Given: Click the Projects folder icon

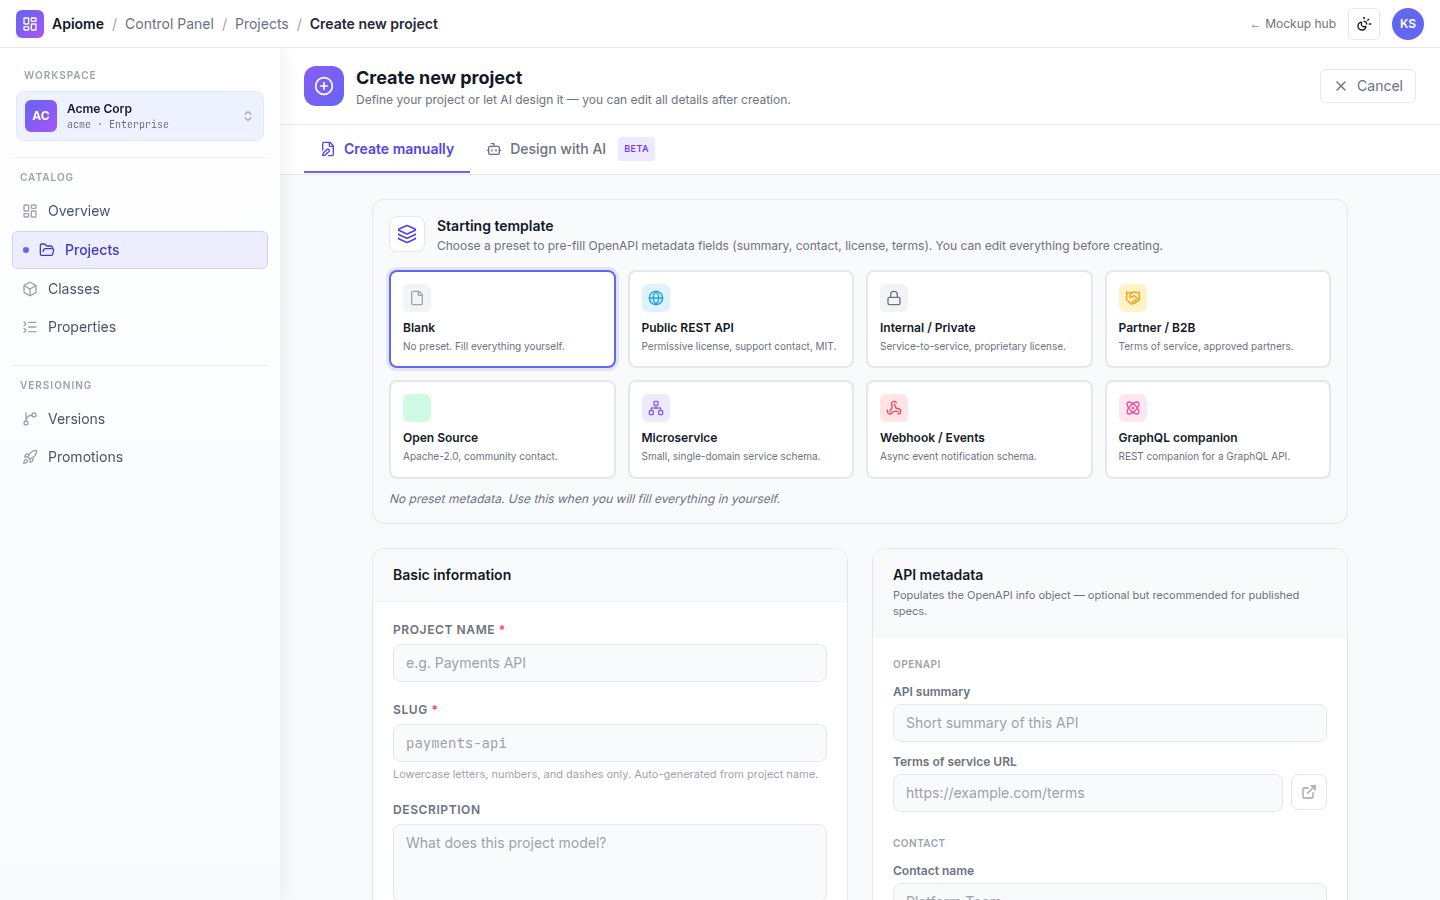Looking at the screenshot, I should click(x=47, y=250).
